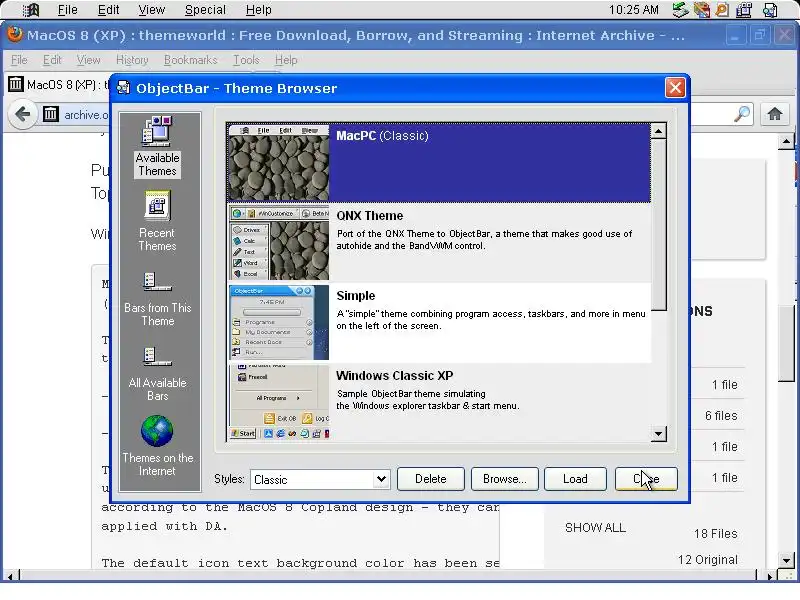Select the QNX Theme thumbnail
Viewport: 800px width, 600px height.
click(x=279, y=243)
